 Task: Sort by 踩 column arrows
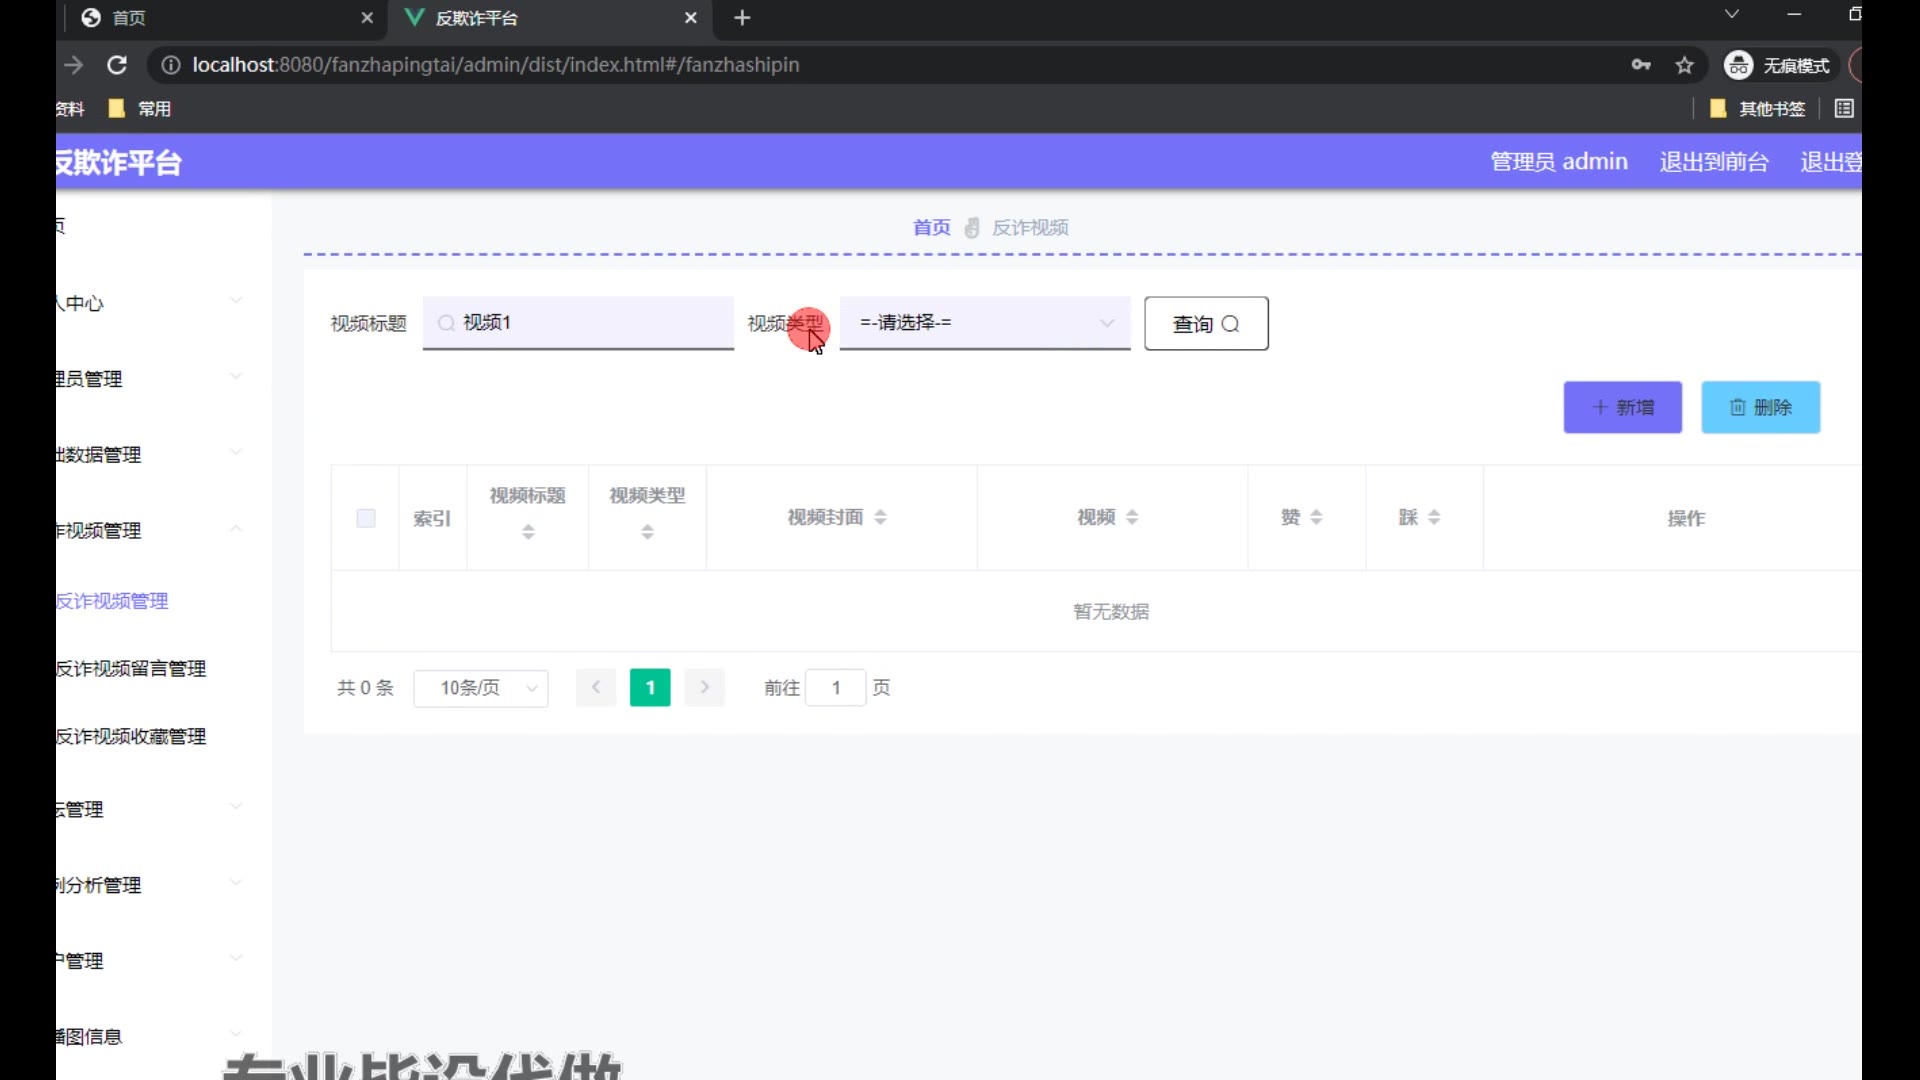[x=1434, y=517]
